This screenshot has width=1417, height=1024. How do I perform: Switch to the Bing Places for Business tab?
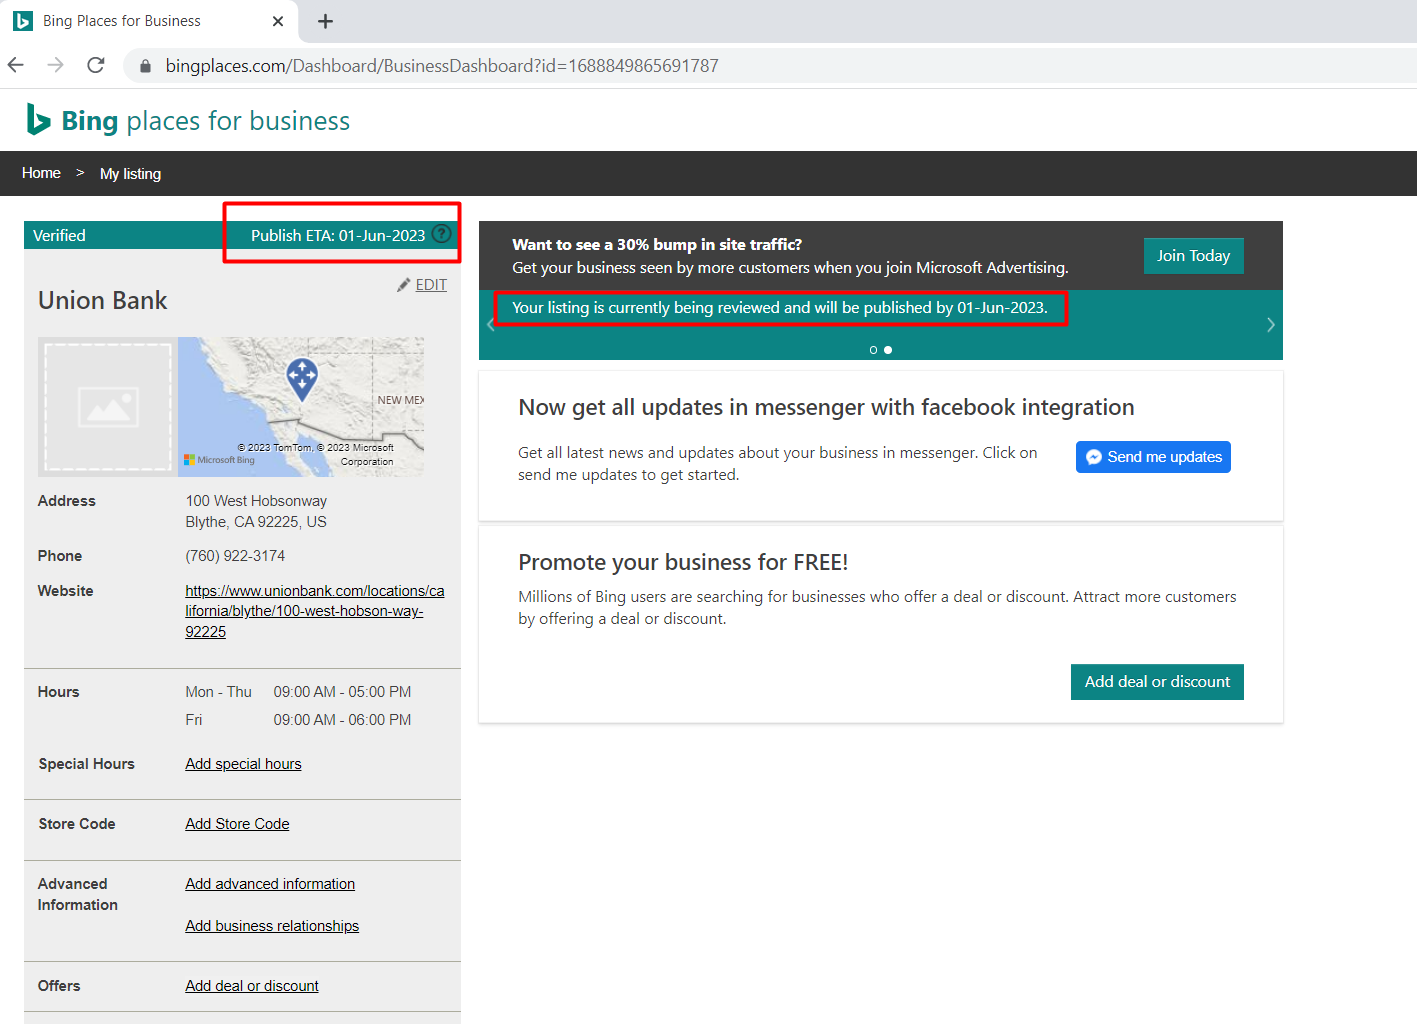(148, 21)
